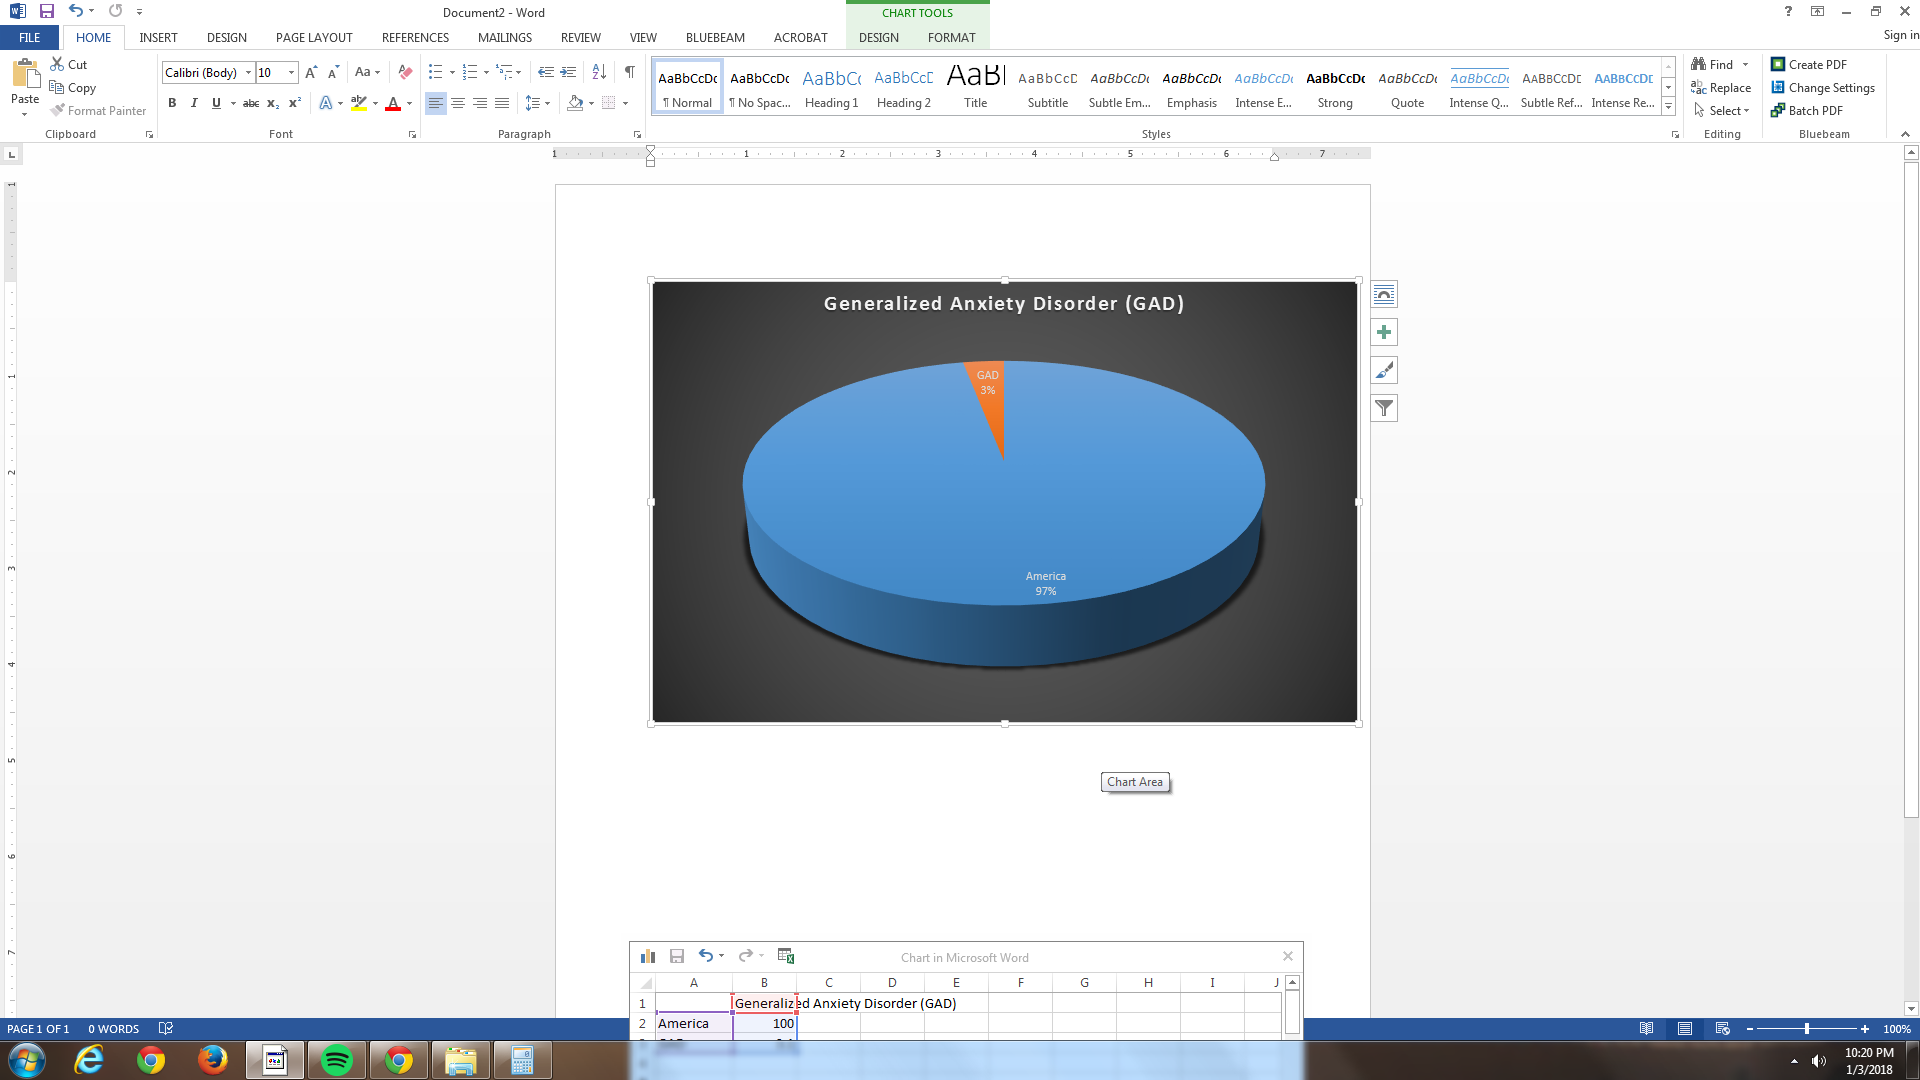This screenshot has width=1920, height=1080.
Task: Open Layout Options beside the chart
Action: [x=1384, y=294]
